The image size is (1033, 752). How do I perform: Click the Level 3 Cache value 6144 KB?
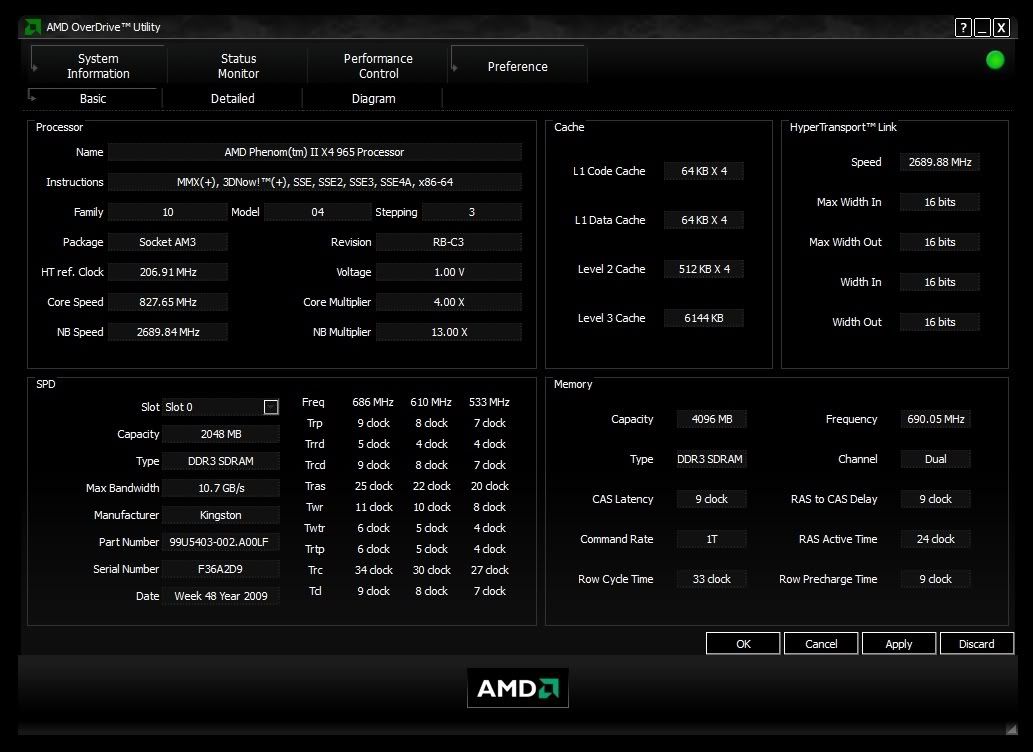click(x=704, y=318)
